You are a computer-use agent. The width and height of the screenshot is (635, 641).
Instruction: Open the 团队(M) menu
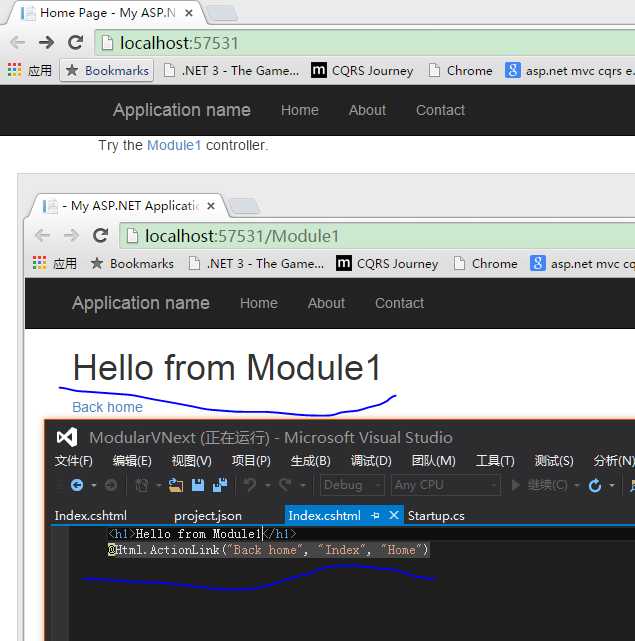(433, 461)
